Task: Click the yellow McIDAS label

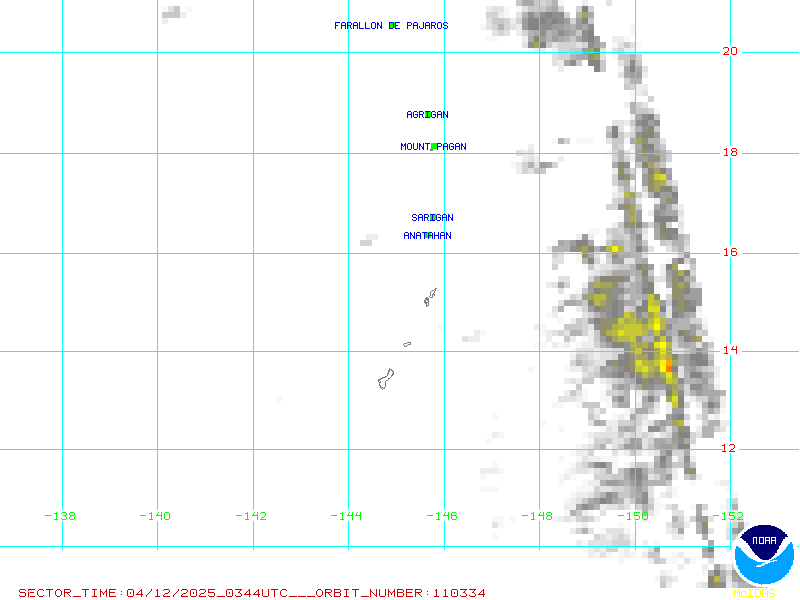Action: click(x=754, y=593)
